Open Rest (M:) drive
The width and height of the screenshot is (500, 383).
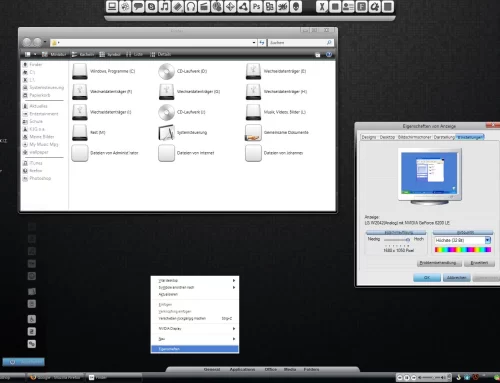point(89,132)
